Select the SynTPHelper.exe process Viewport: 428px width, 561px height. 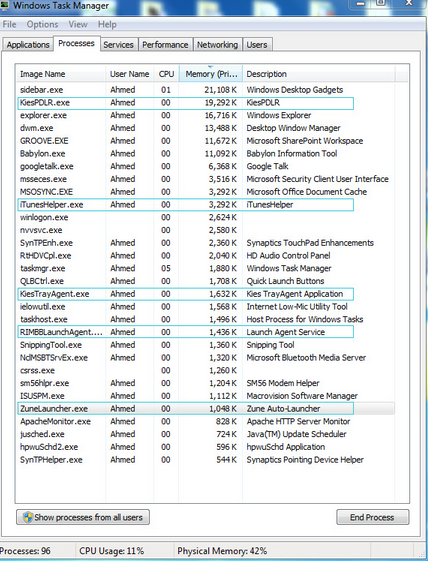(205, 460)
